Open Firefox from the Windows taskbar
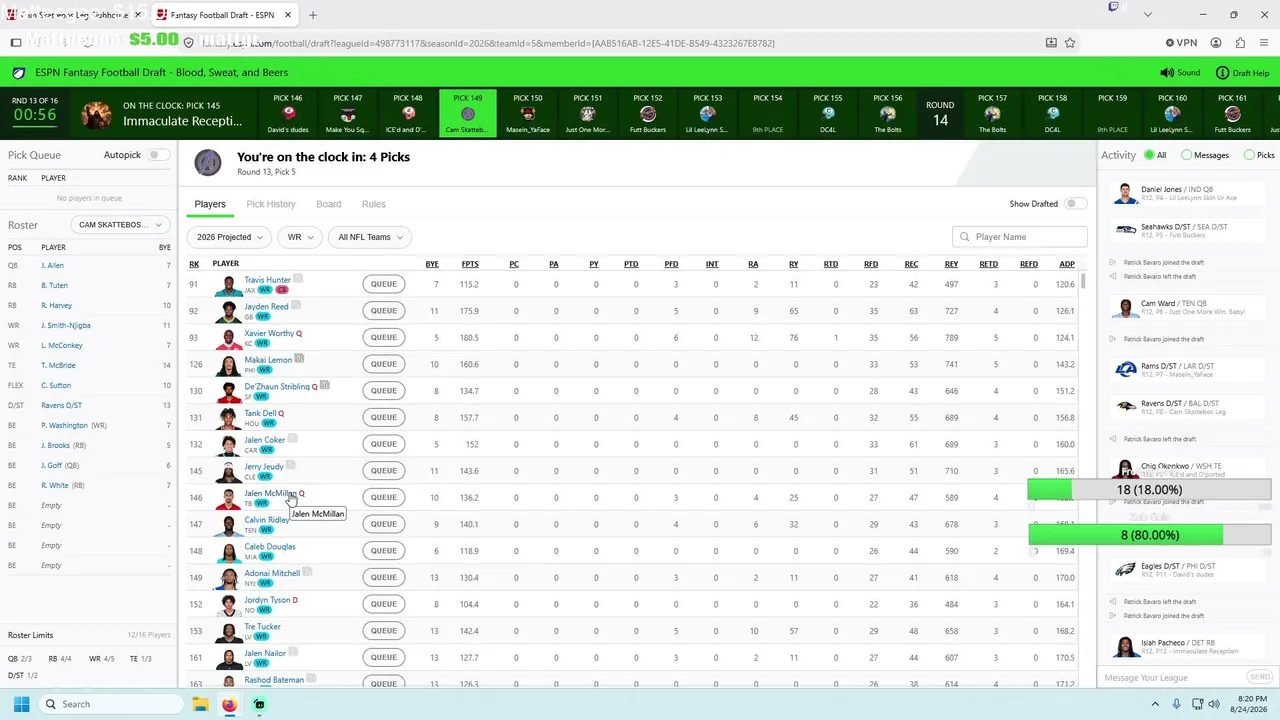1280x720 pixels. pyautogui.click(x=230, y=704)
